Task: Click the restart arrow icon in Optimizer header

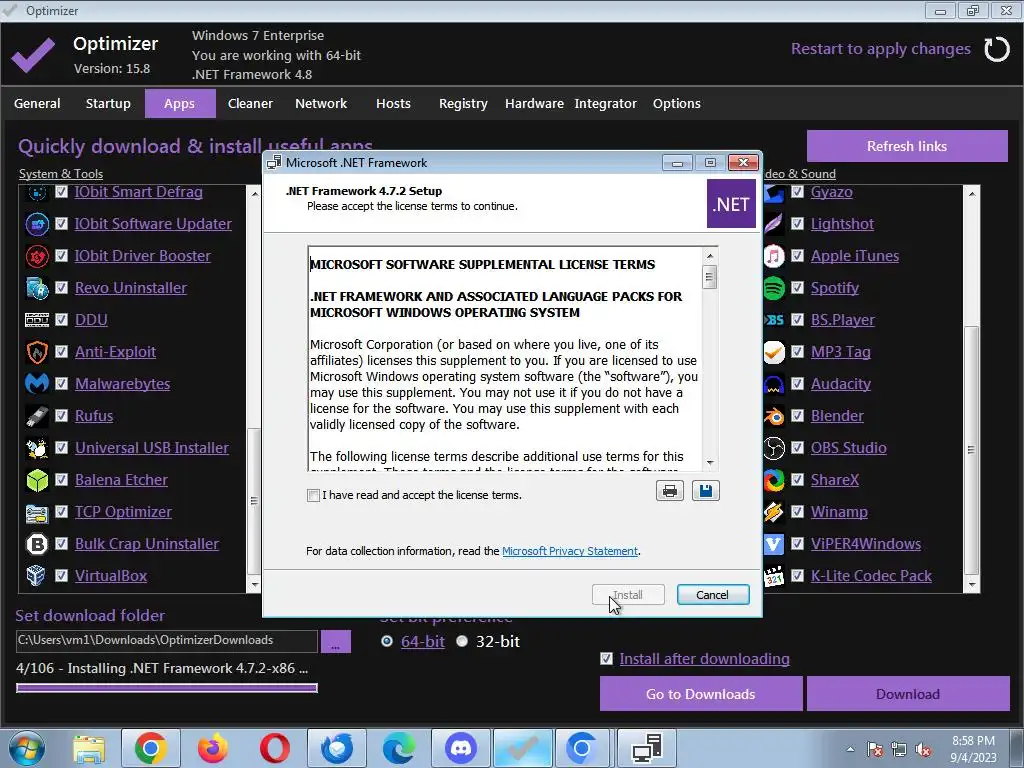Action: point(997,49)
